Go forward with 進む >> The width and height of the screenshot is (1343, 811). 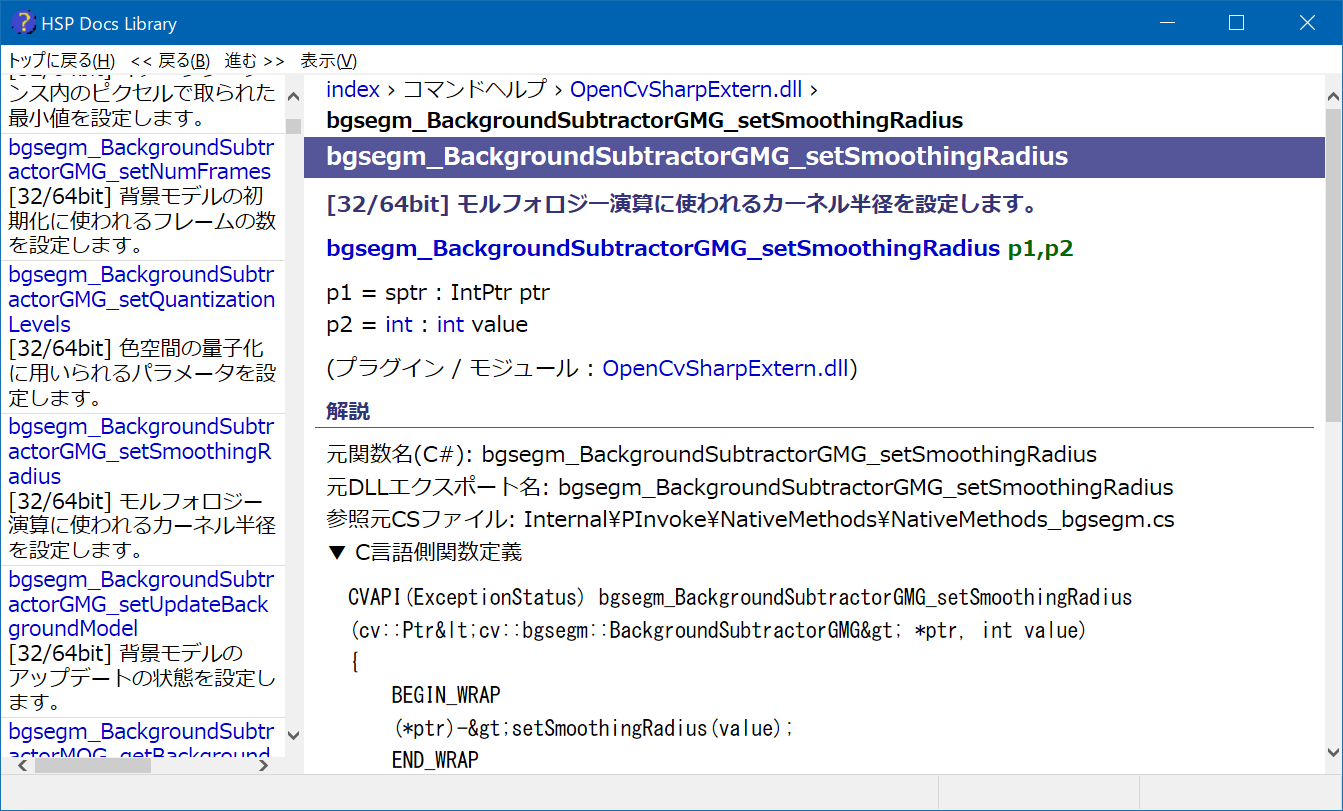click(x=254, y=61)
